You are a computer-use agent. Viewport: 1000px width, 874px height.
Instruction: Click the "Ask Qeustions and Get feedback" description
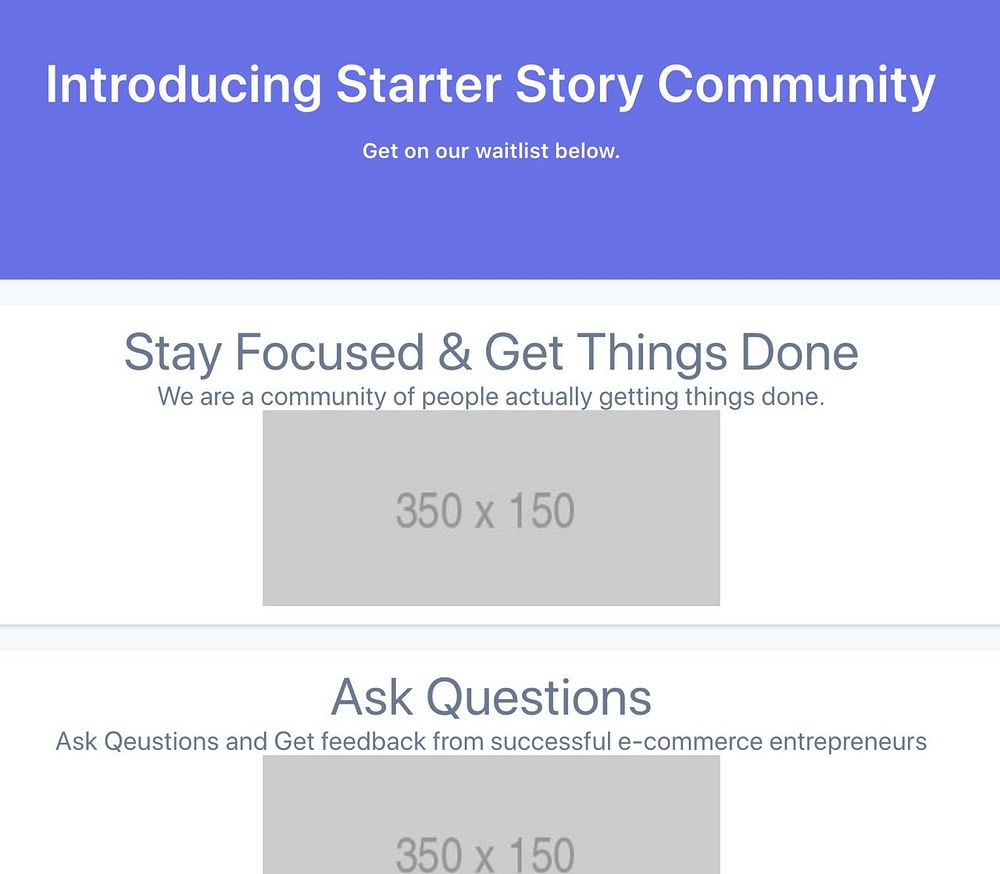pyautogui.click(x=491, y=742)
